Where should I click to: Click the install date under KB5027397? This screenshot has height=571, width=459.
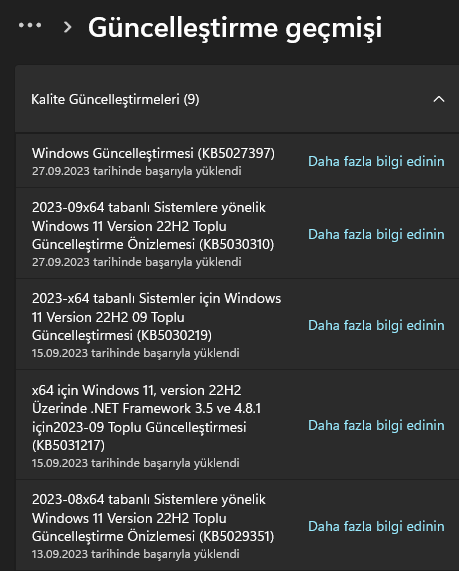coord(136,171)
